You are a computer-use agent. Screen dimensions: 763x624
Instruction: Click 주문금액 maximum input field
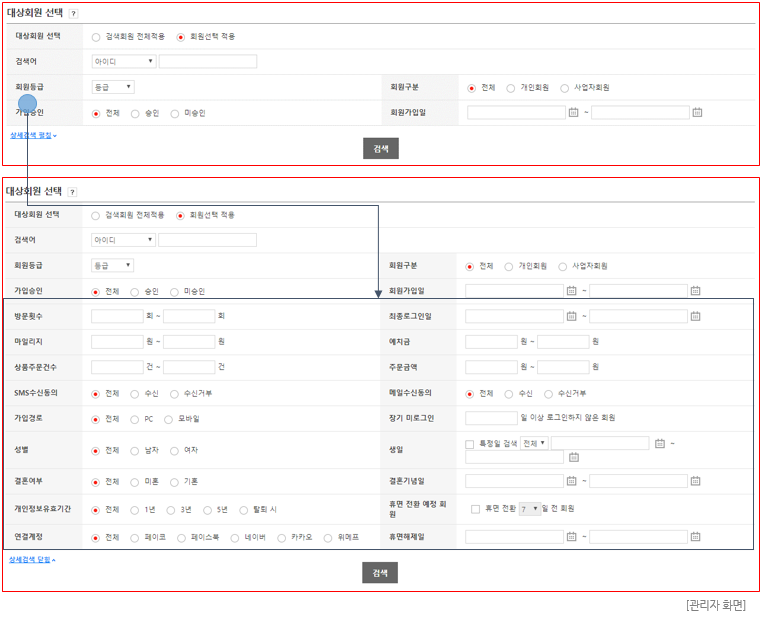tap(563, 367)
